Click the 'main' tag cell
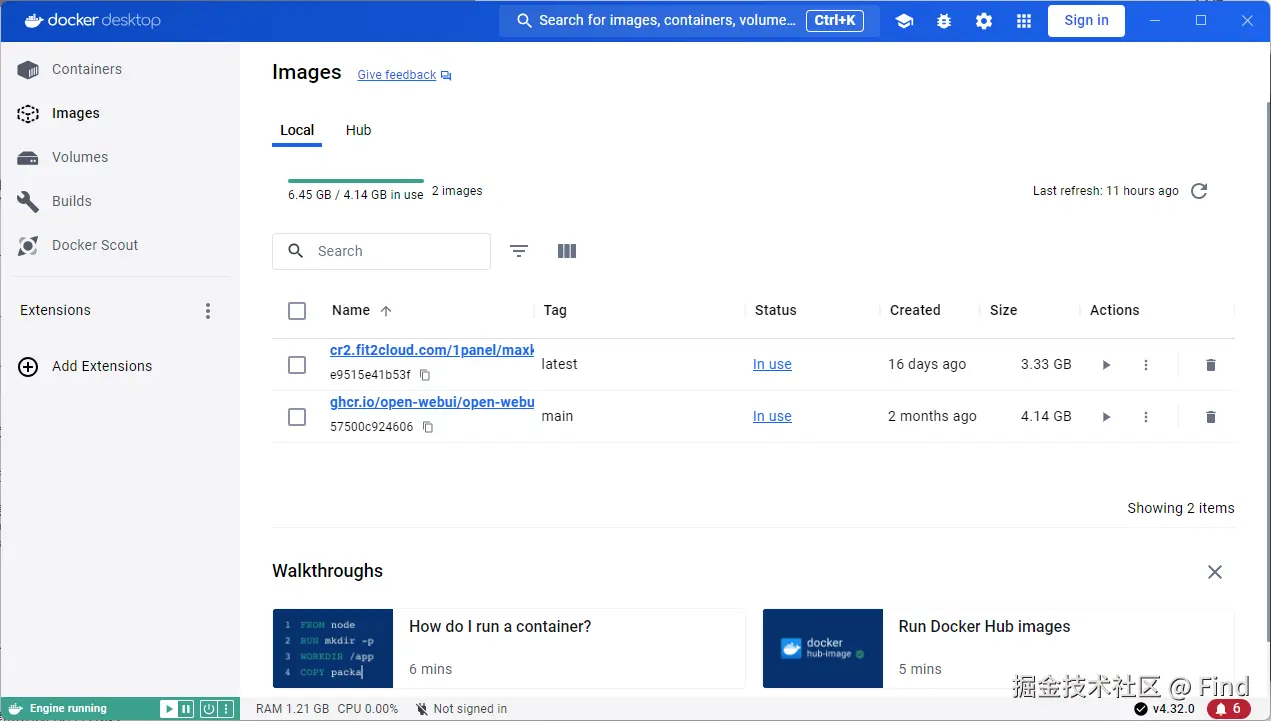 (557, 417)
